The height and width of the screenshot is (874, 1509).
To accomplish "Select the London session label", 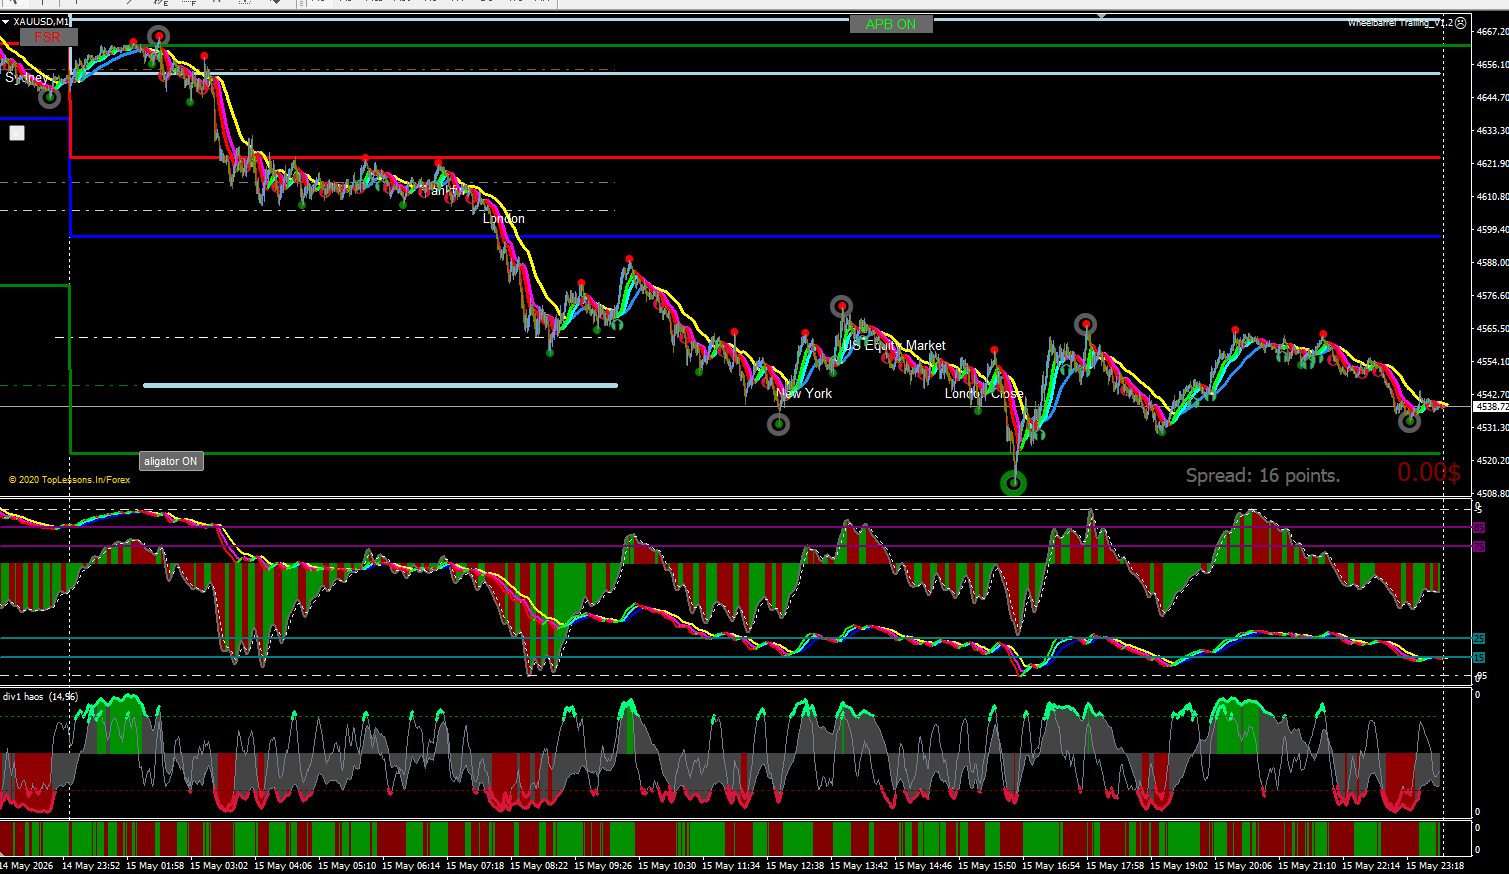I will [x=504, y=218].
